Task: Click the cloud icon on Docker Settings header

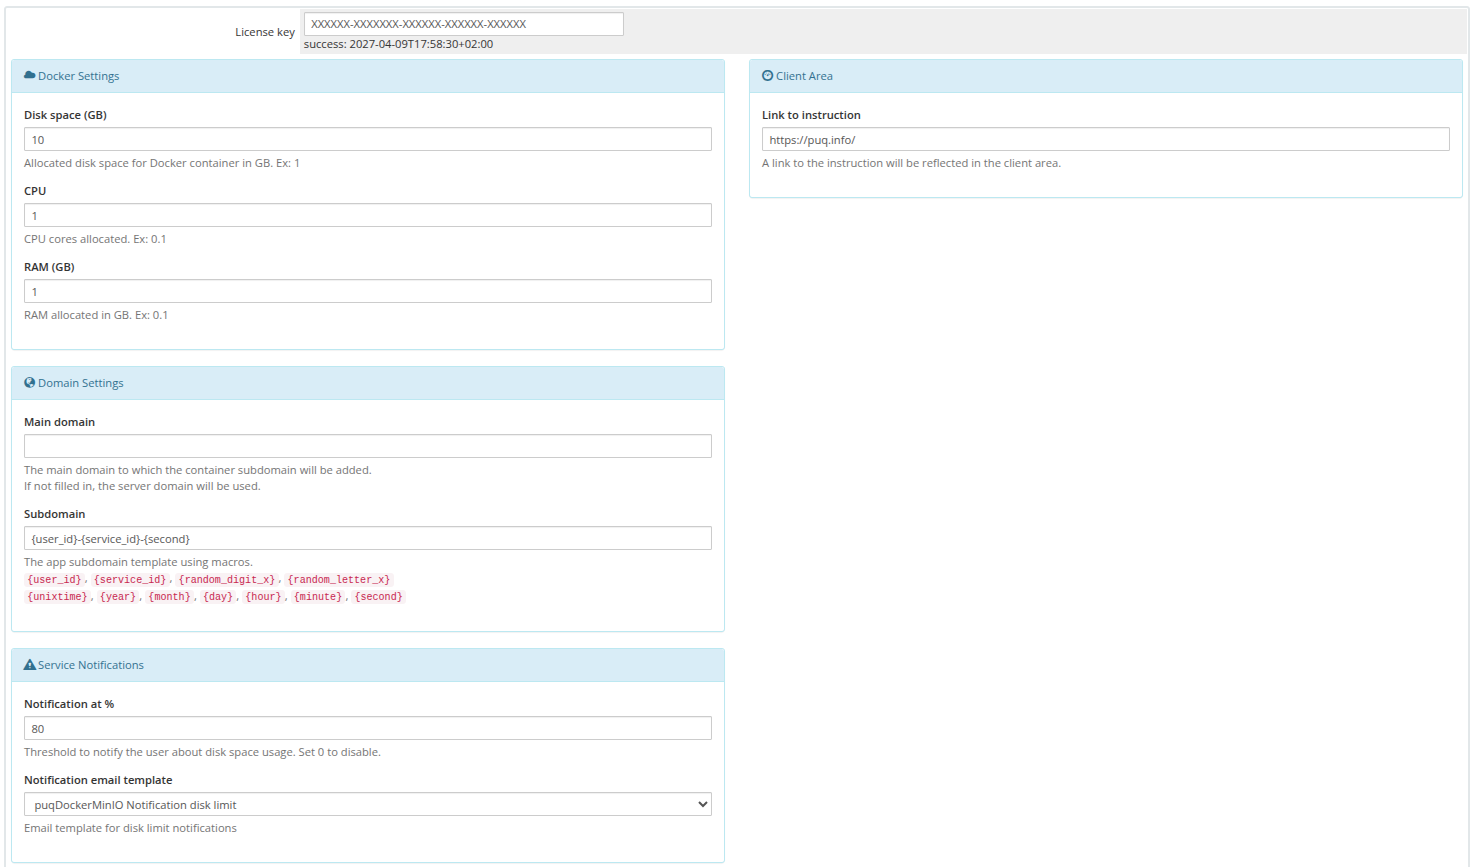Action: (x=31, y=75)
